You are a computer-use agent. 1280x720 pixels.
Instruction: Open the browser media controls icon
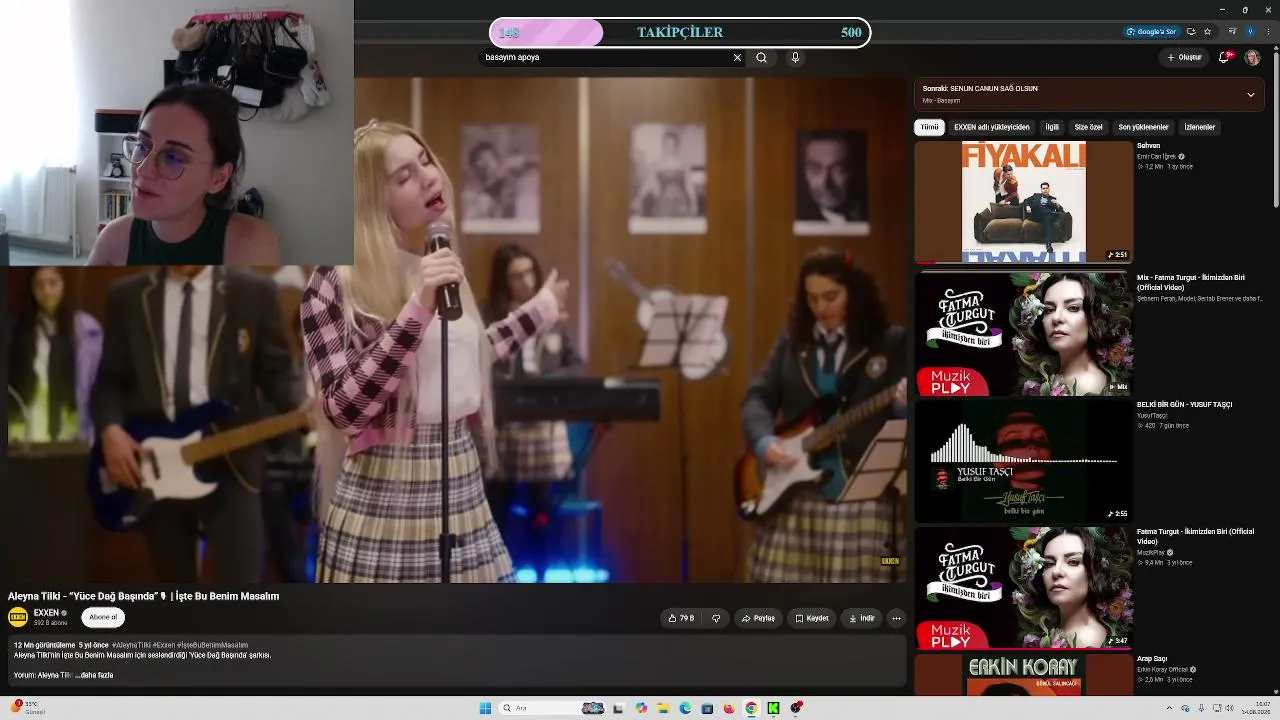coord(1232,32)
